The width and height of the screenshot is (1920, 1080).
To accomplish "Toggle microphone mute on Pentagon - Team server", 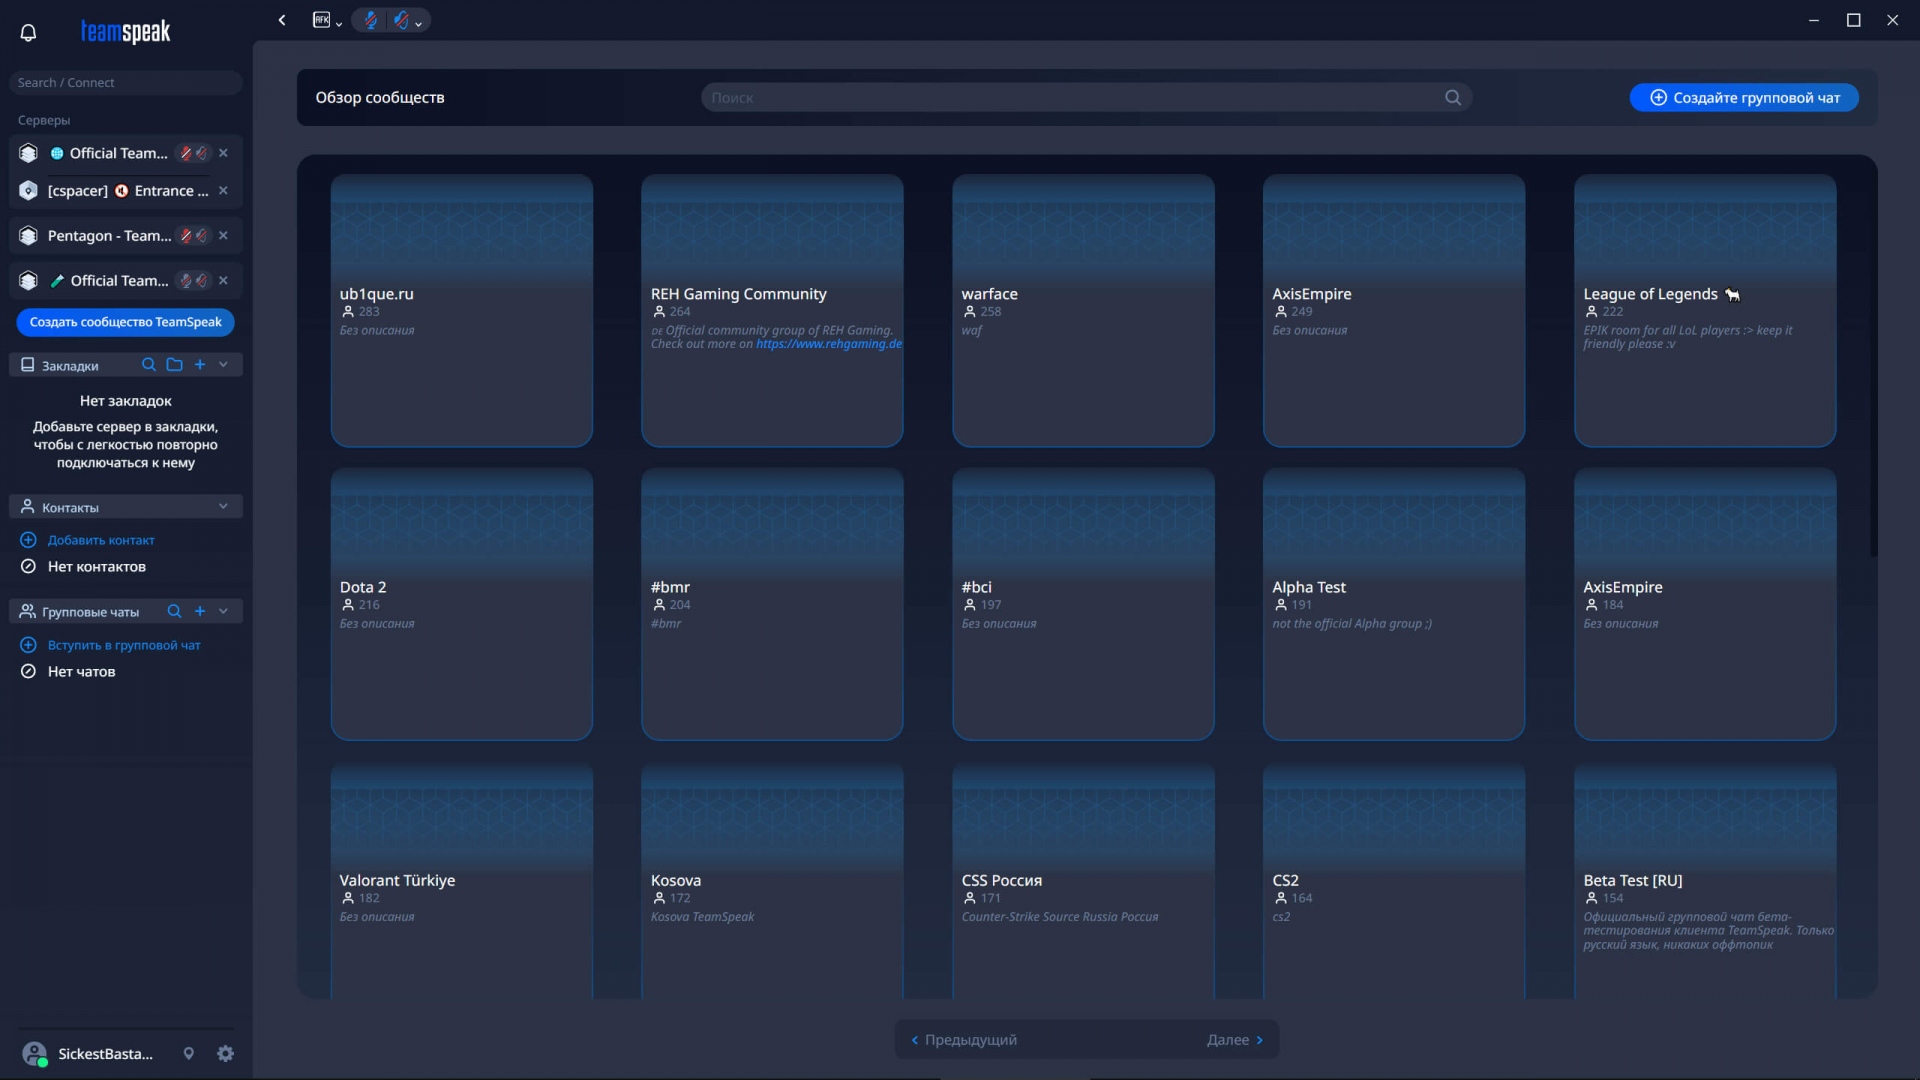I will pos(186,235).
